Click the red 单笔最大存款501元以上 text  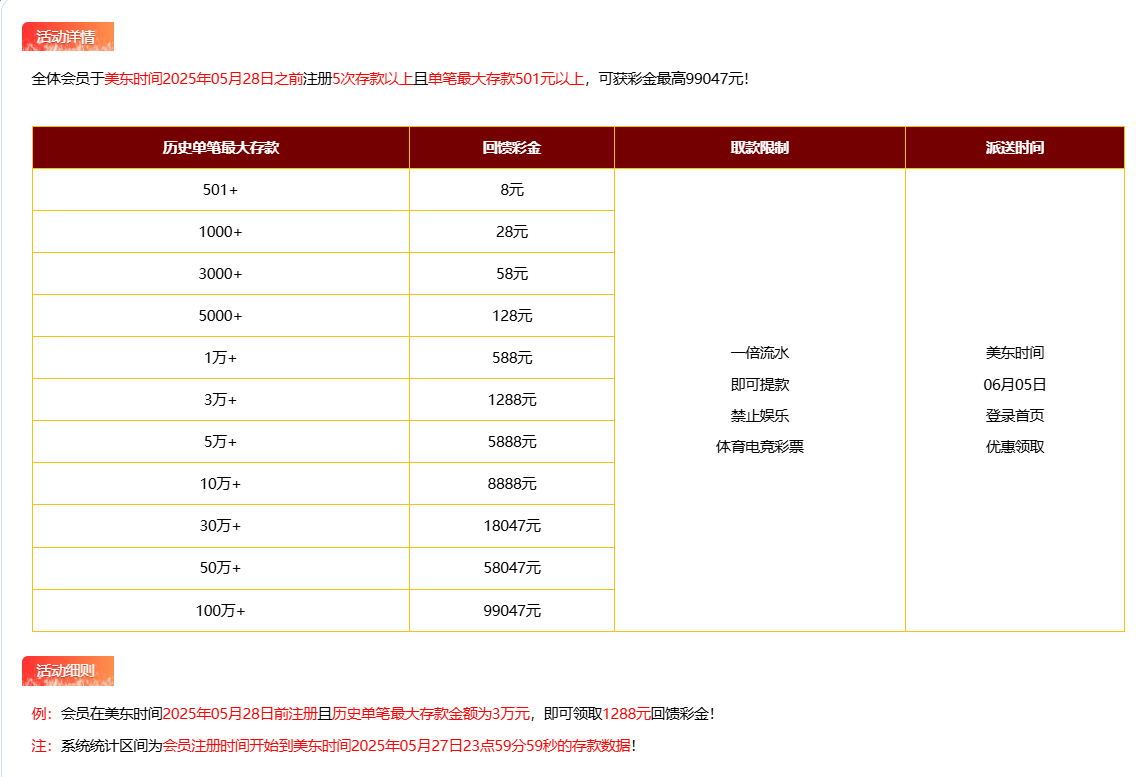click(x=505, y=78)
